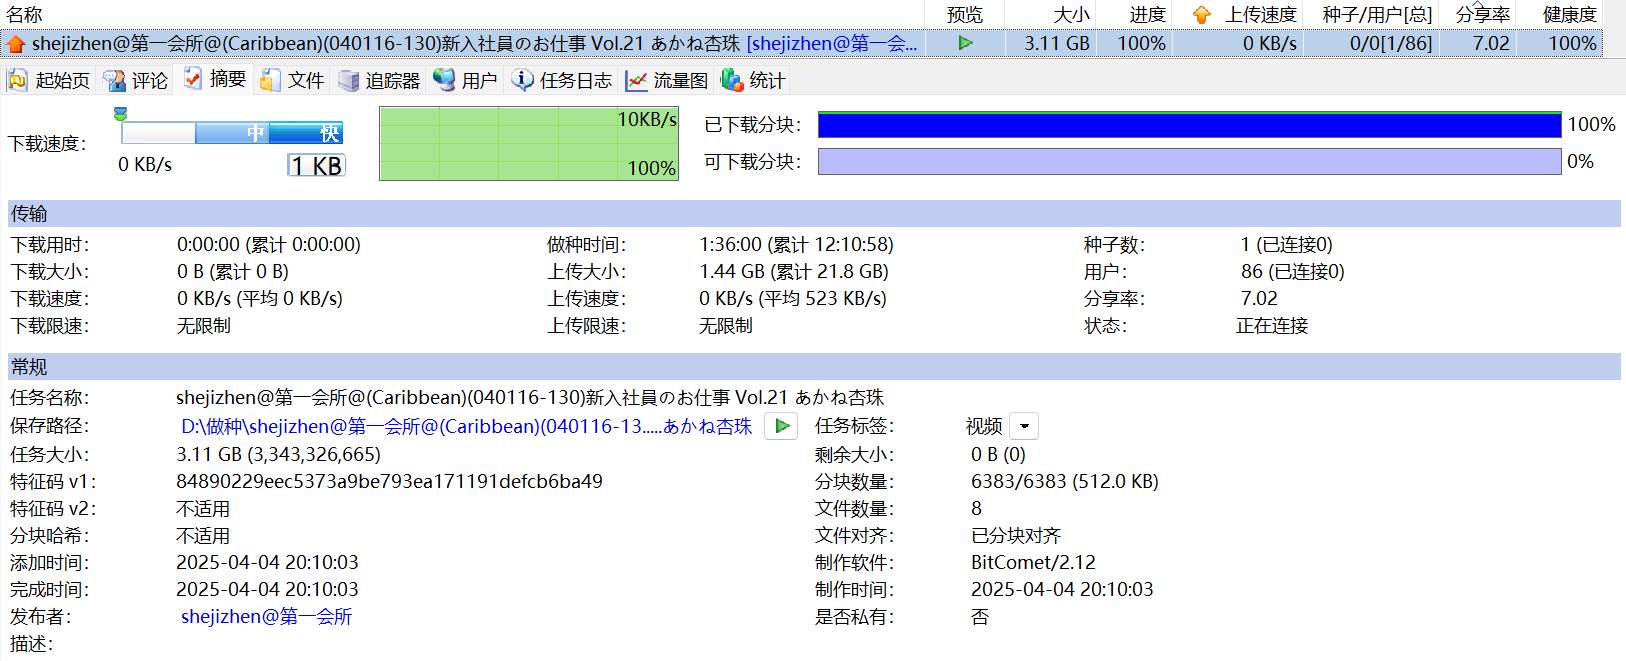Click the 发布者 shejizhen@第一会所 link
This screenshot has width=1626, height=661.
click(266, 616)
